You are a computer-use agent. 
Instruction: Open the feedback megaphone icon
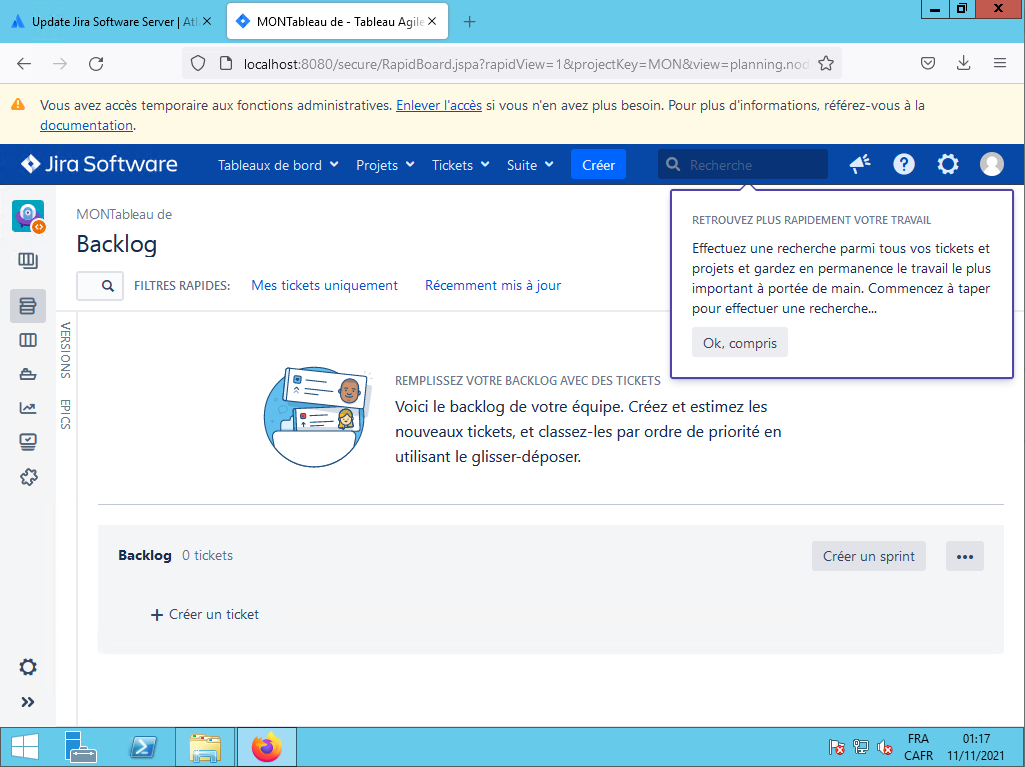pyautogui.click(x=860, y=165)
